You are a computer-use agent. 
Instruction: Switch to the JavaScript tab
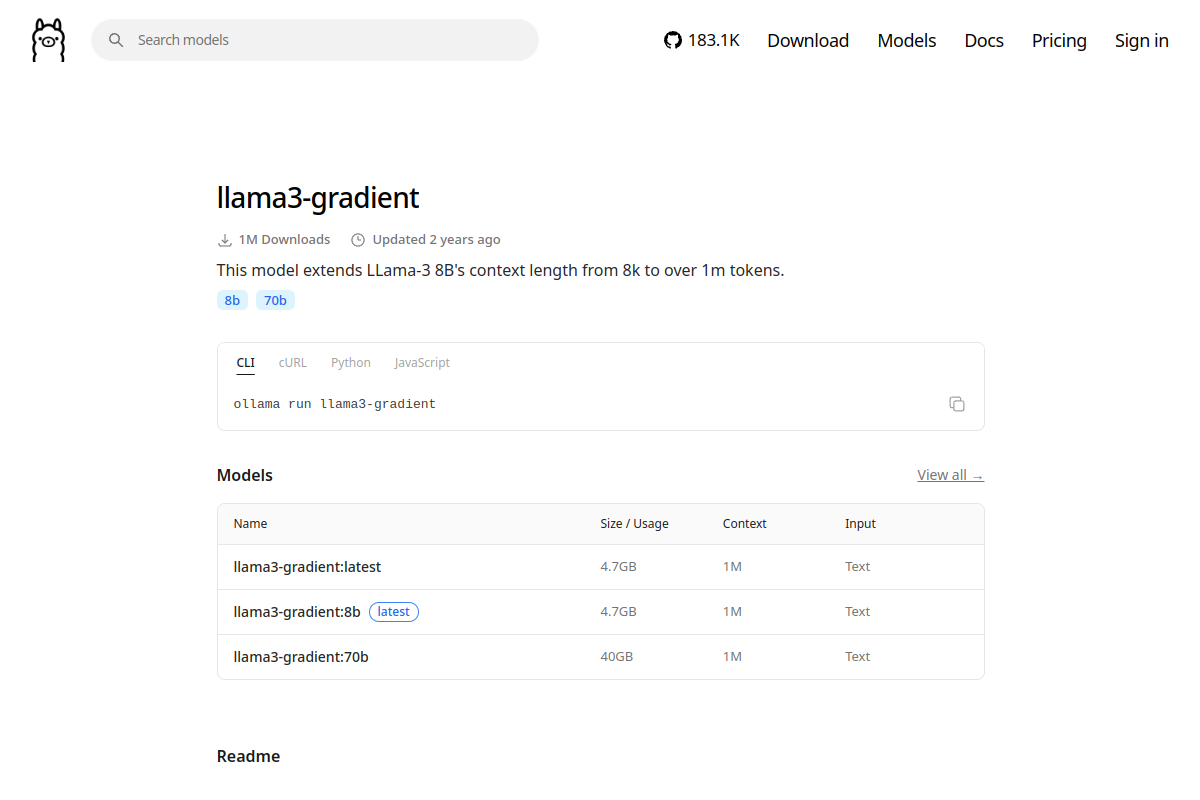coord(422,363)
